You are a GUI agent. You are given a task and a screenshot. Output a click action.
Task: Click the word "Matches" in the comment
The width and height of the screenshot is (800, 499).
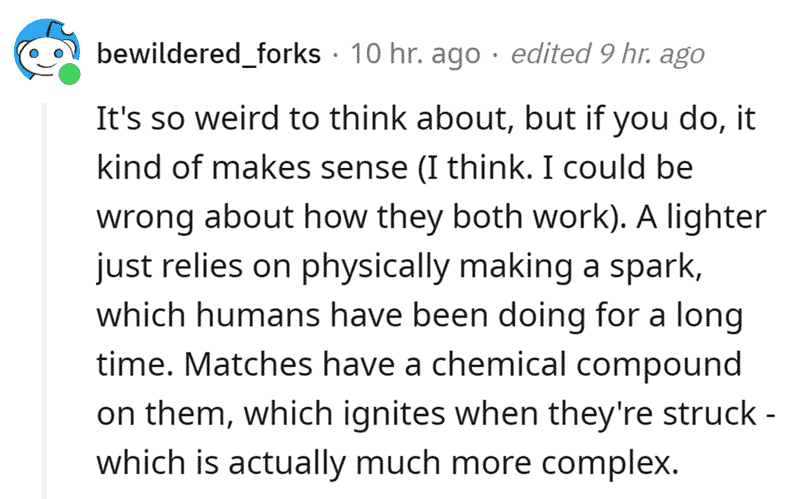click(x=248, y=364)
